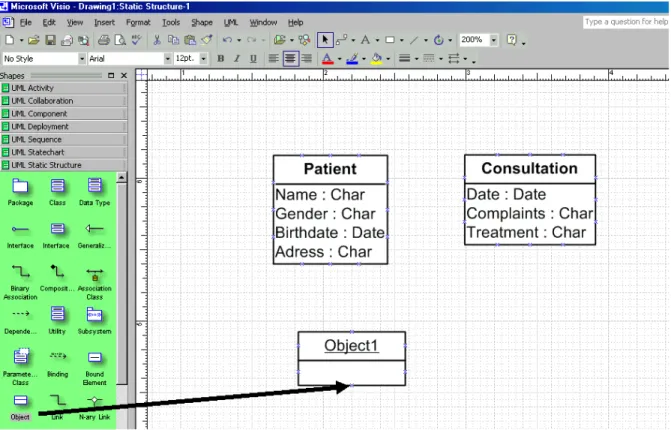The image size is (671, 430).
Task: Pick the Composition shape in the stencil
Action: (x=57, y=278)
